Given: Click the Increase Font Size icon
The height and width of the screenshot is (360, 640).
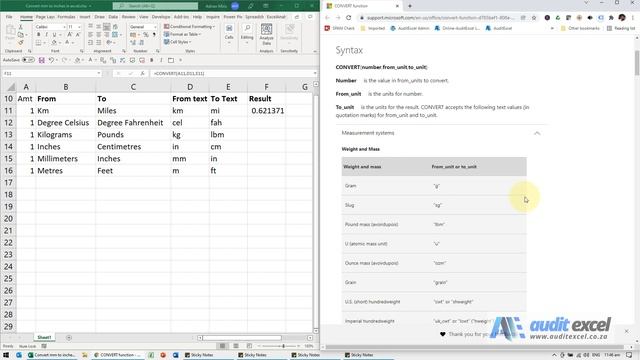Looking at the screenshot, I should 70,35.
